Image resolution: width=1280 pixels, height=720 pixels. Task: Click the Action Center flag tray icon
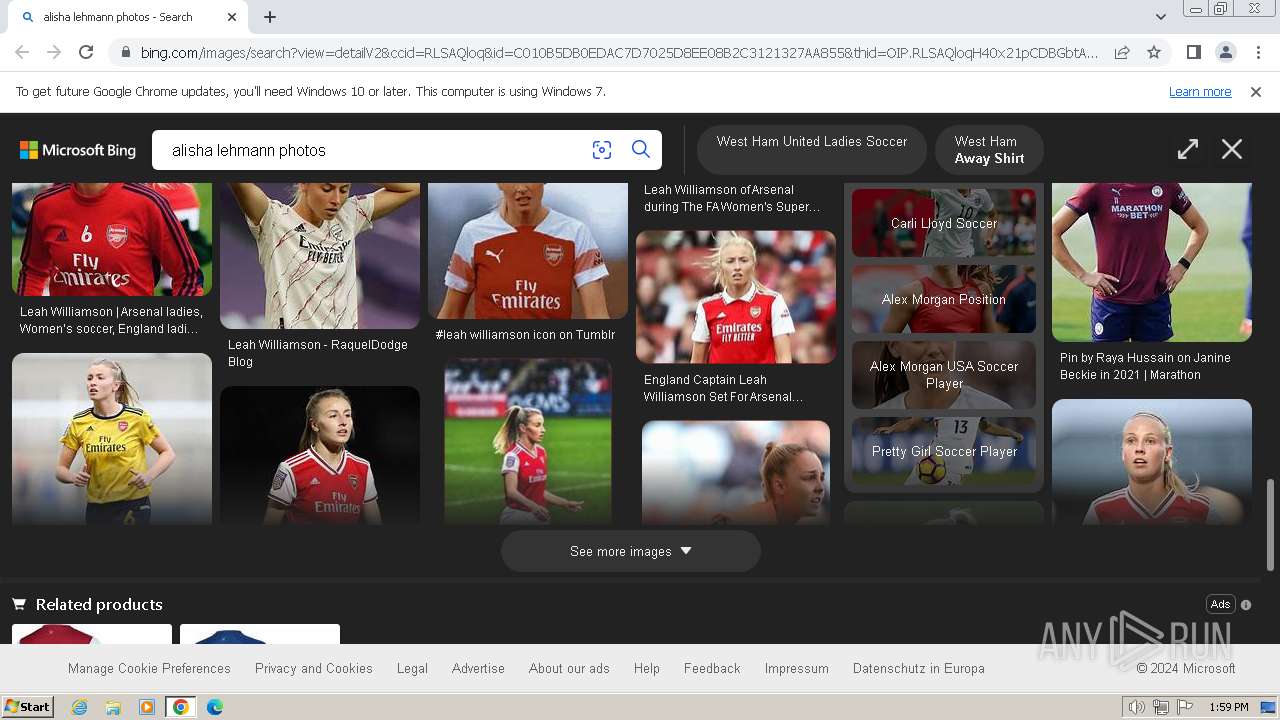click(1184, 707)
